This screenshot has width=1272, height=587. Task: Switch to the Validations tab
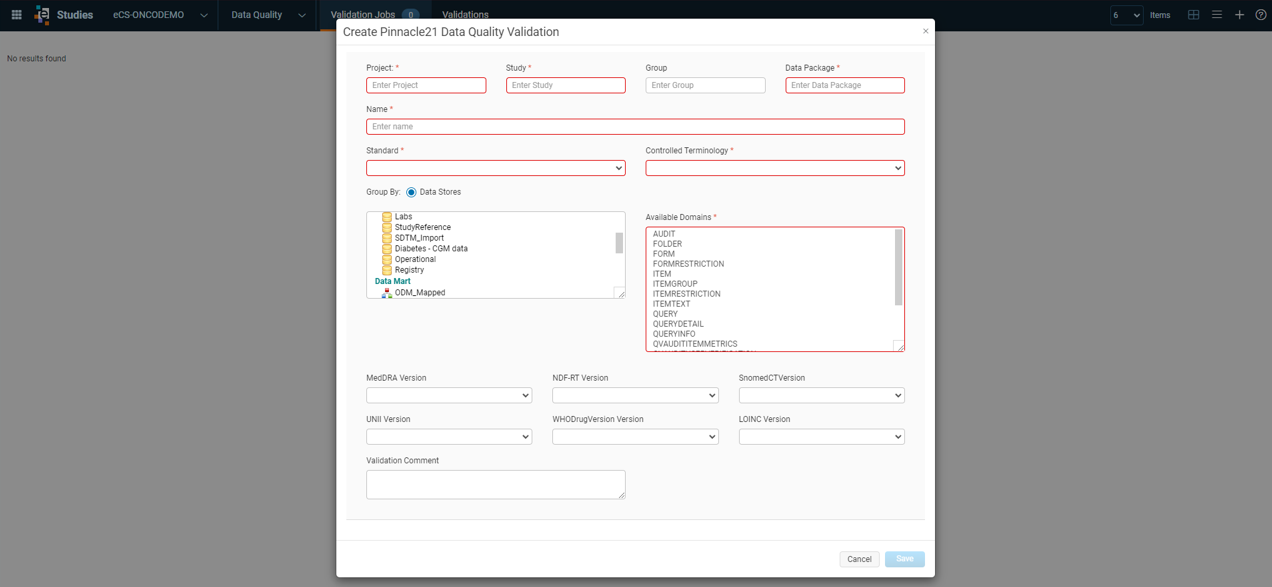pos(465,15)
